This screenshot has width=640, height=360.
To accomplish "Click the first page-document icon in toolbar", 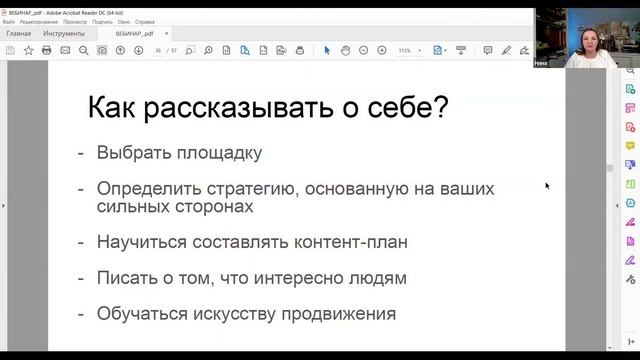I will click(227, 50).
